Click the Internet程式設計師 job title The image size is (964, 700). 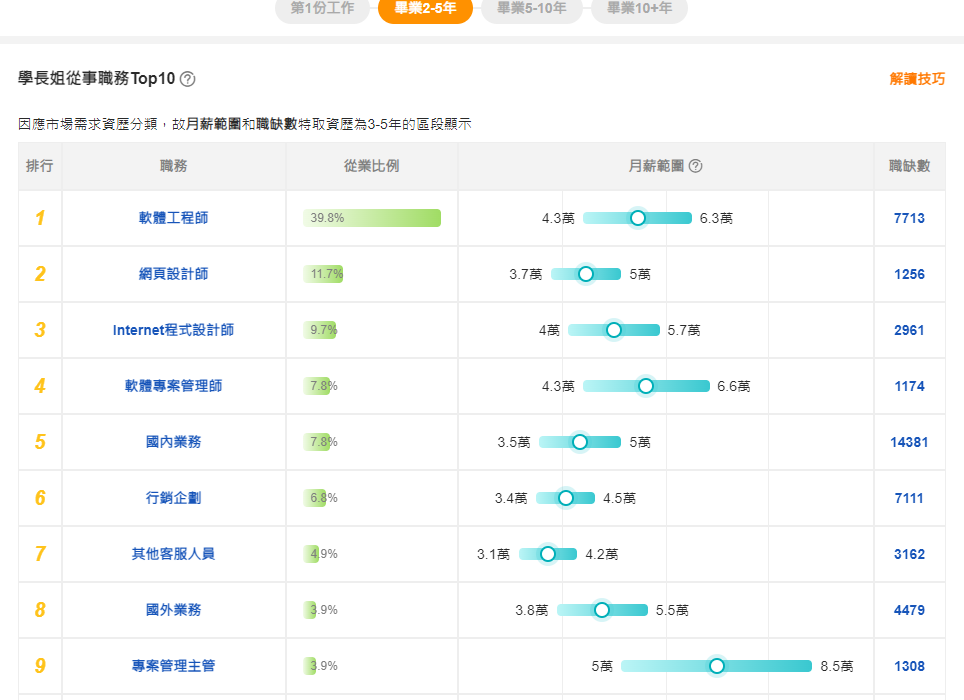click(174, 330)
